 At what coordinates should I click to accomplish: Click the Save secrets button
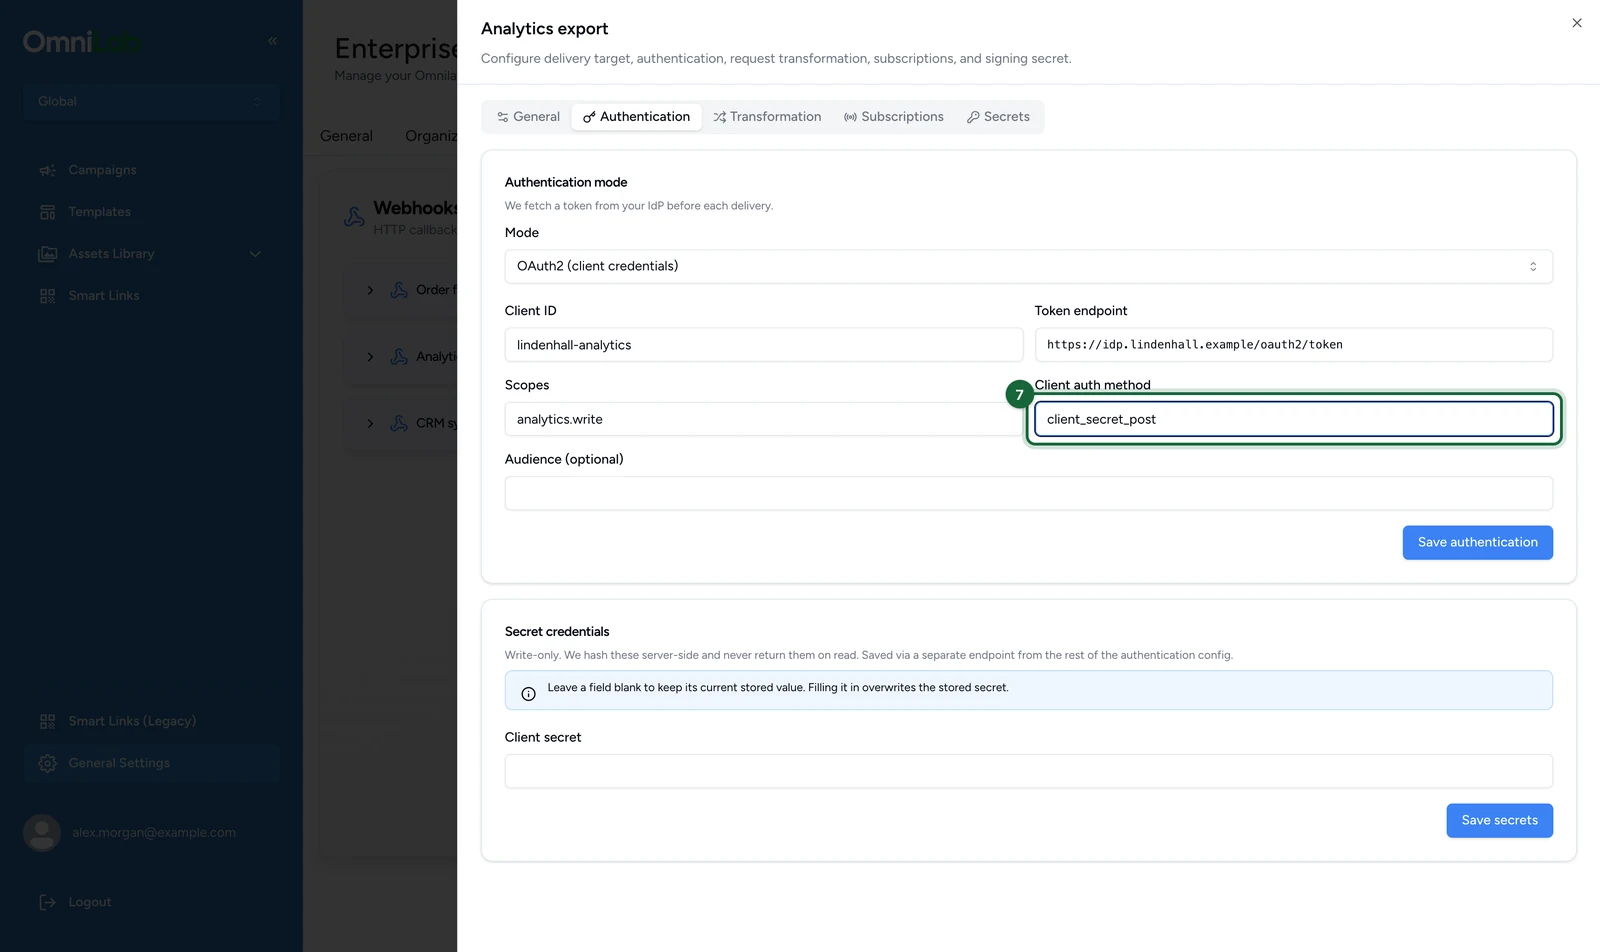pyautogui.click(x=1499, y=821)
